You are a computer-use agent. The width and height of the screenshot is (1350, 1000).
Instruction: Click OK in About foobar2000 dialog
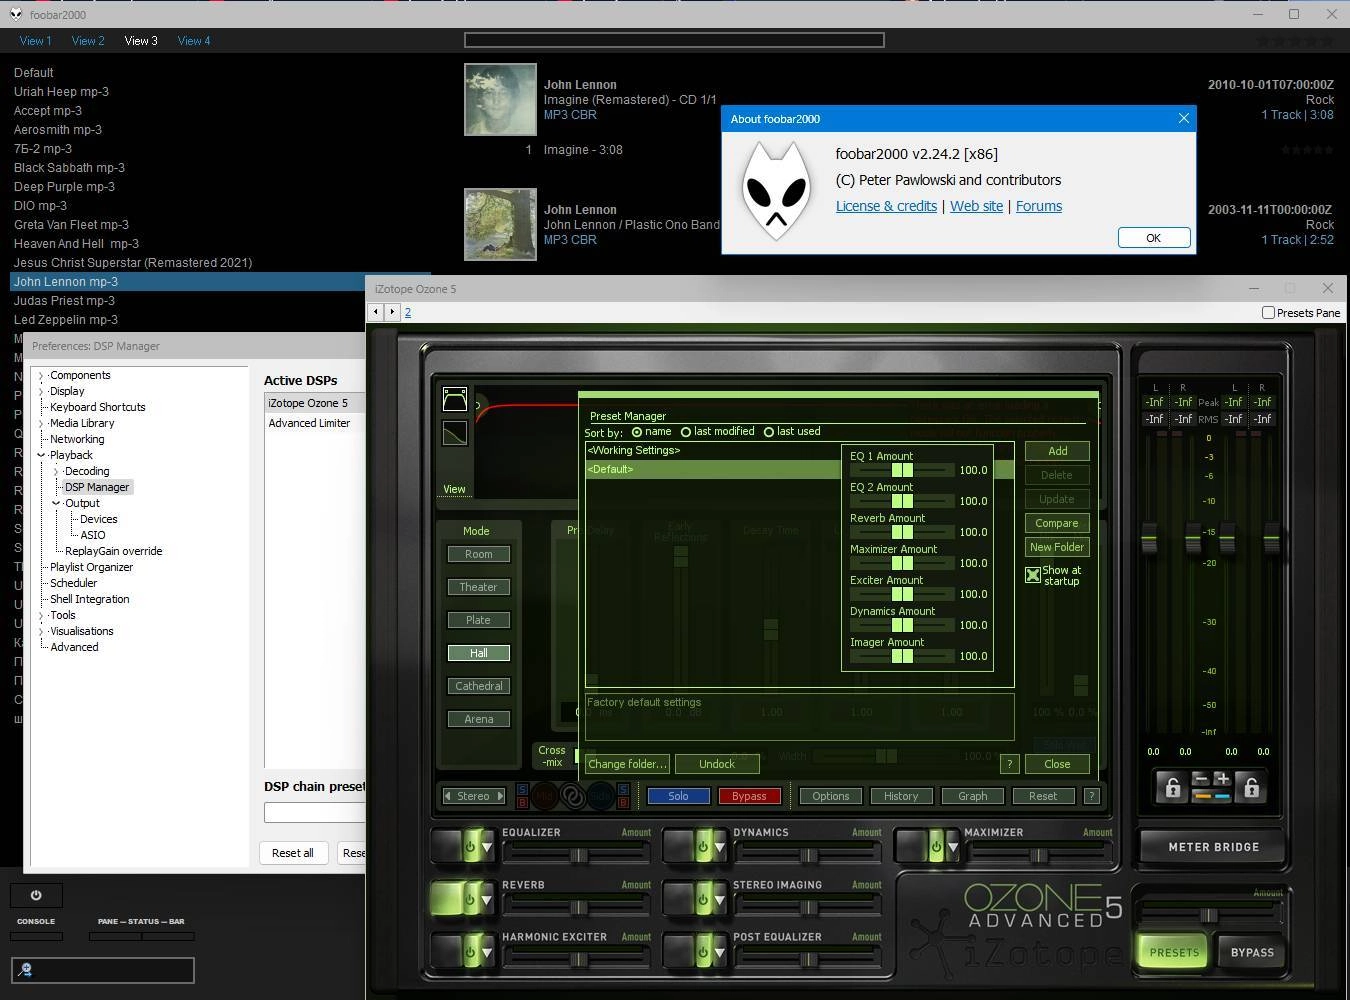click(x=1153, y=238)
